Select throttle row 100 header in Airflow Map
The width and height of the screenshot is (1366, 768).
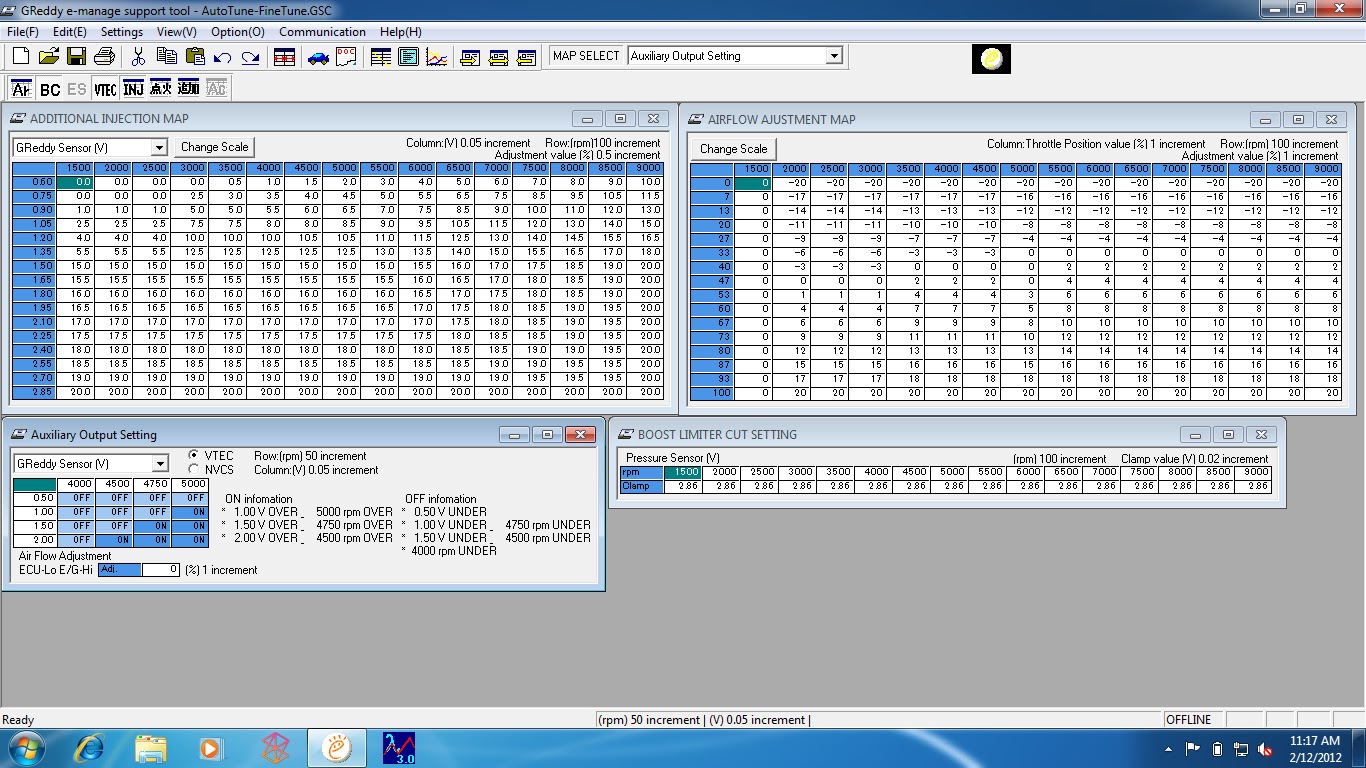pyautogui.click(x=712, y=393)
